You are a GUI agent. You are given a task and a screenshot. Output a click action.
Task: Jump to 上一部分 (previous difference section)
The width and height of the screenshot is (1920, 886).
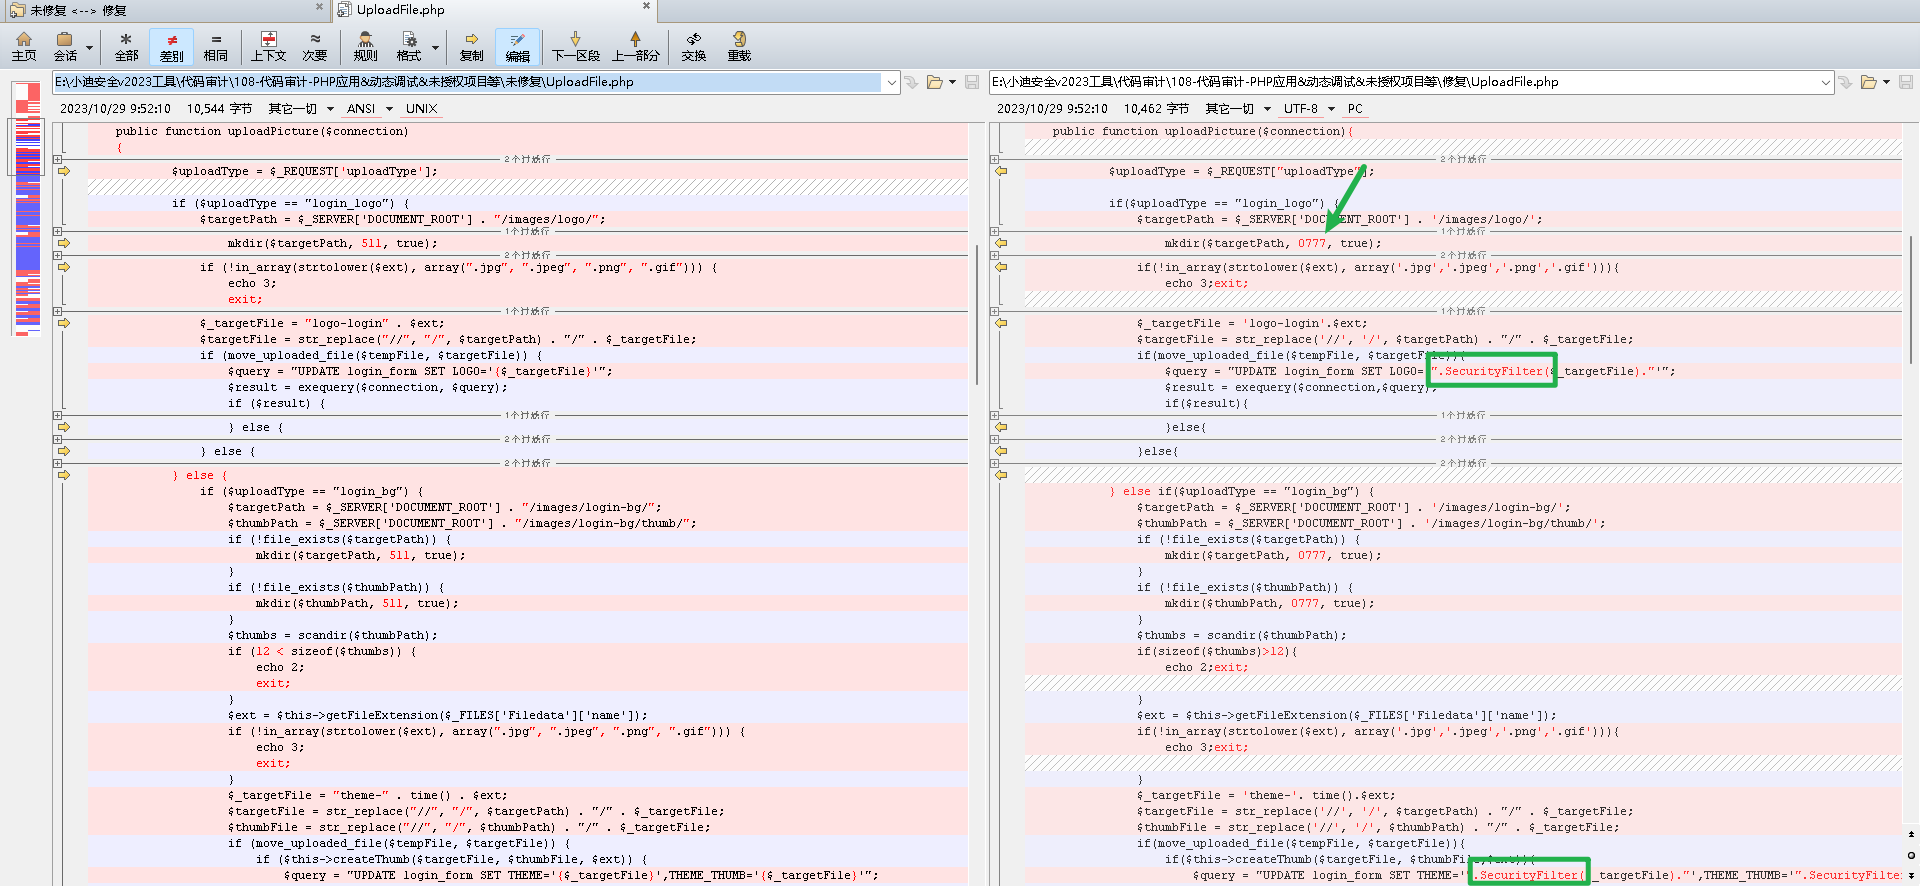pyautogui.click(x=635, y=46)
